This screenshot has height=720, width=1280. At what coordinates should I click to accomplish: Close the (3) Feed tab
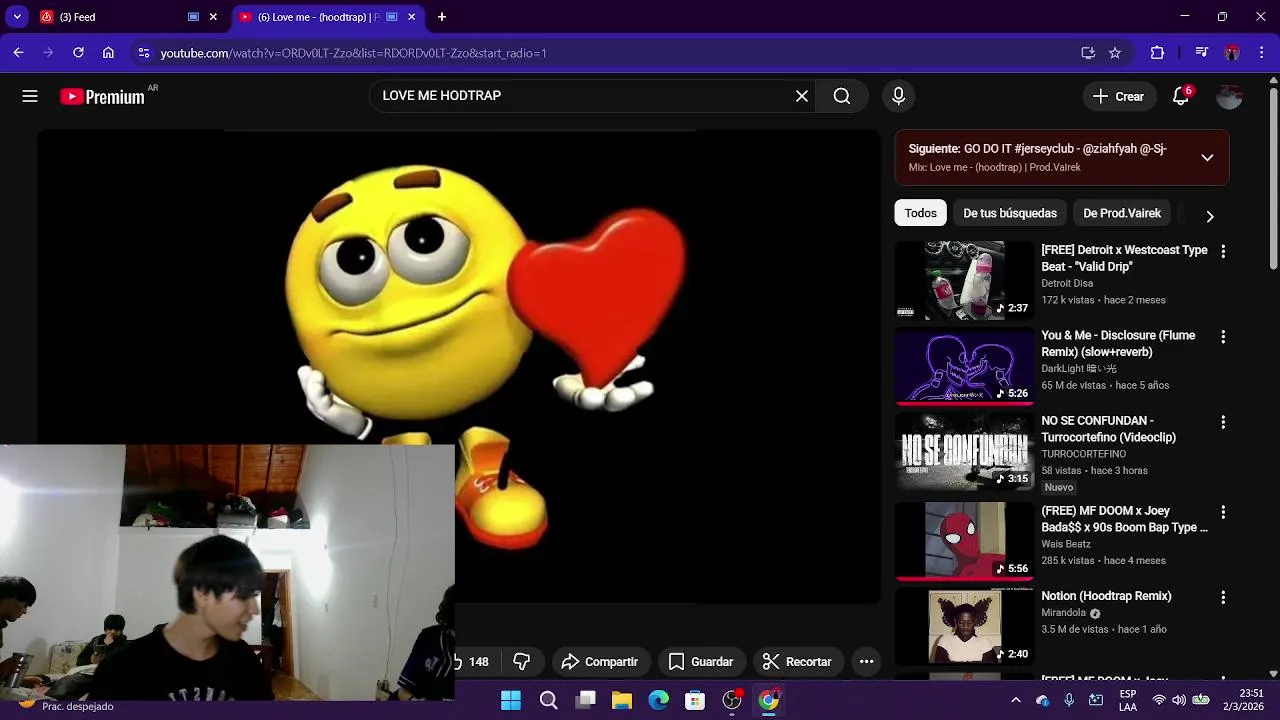[x=213, y=17]
